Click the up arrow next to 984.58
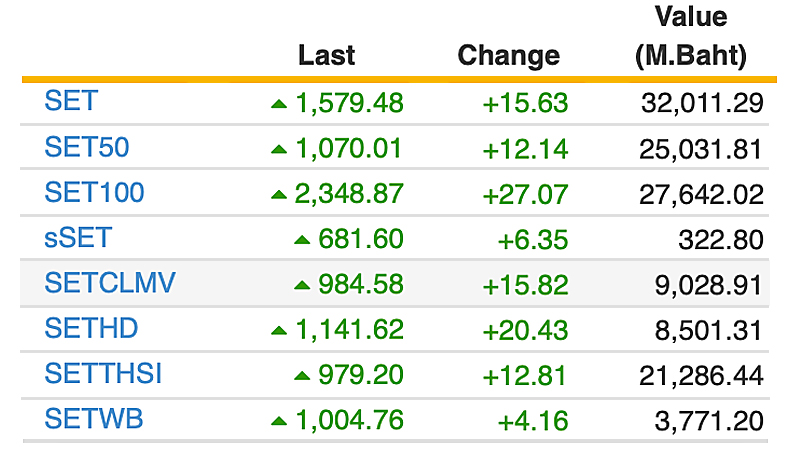 301,285
